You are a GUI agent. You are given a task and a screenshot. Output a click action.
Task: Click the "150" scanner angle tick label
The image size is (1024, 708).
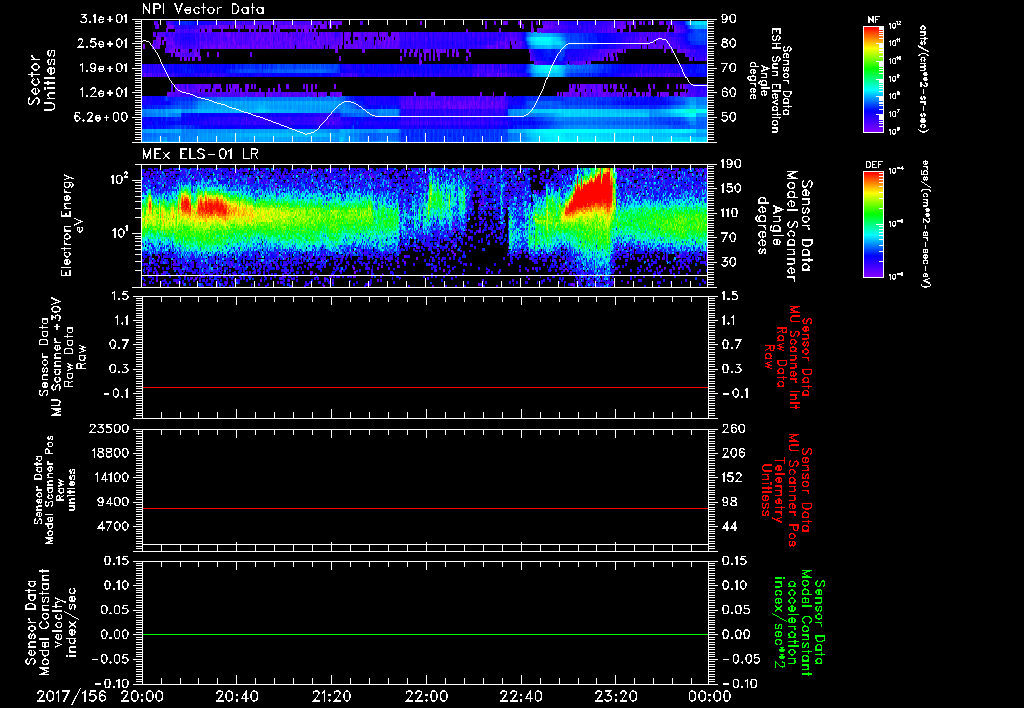731,188
